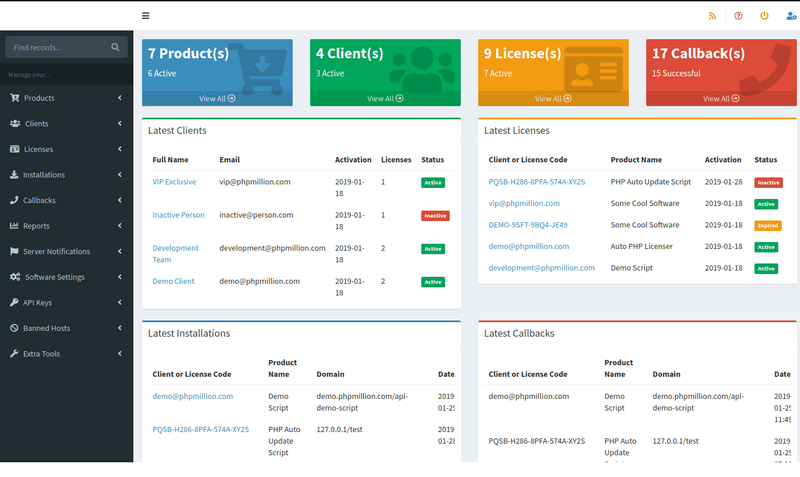The height and width of the screenshot is (477, 800).
Task: Open the RSS feed icon in header
Action: tap(712, 16)
